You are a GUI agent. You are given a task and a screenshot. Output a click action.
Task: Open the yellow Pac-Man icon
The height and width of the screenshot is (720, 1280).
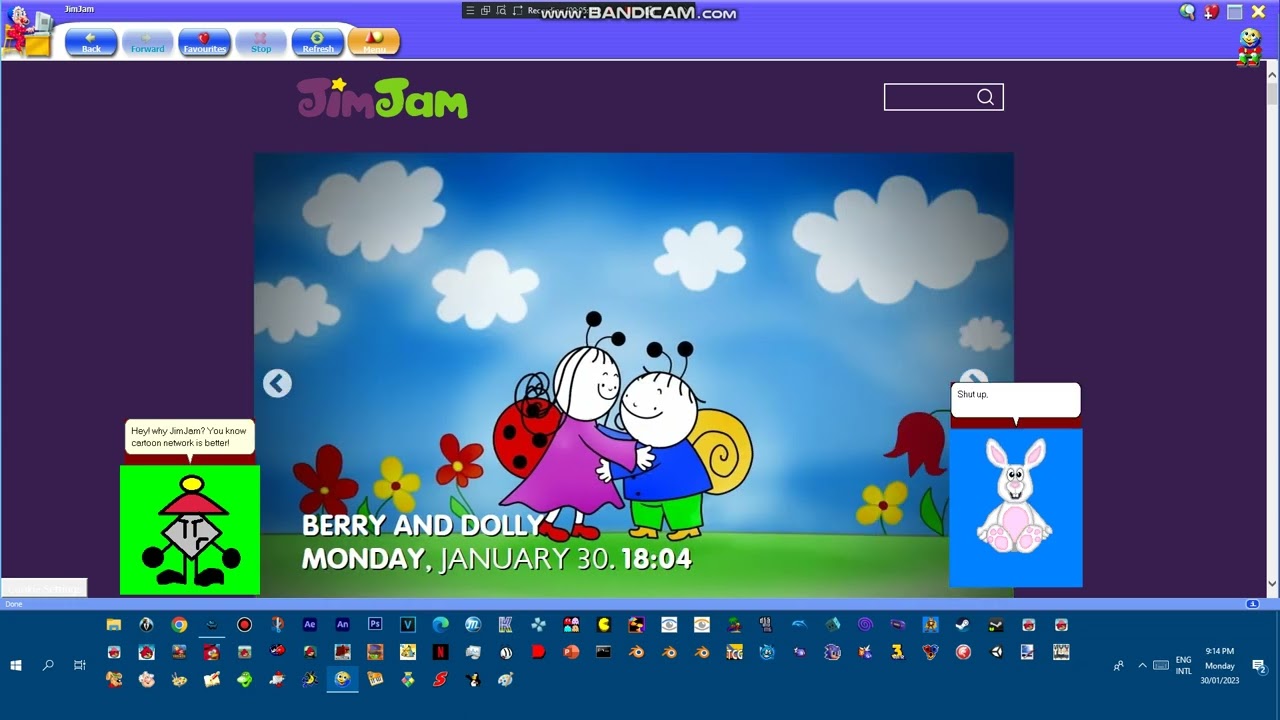(x=603, y=624)
